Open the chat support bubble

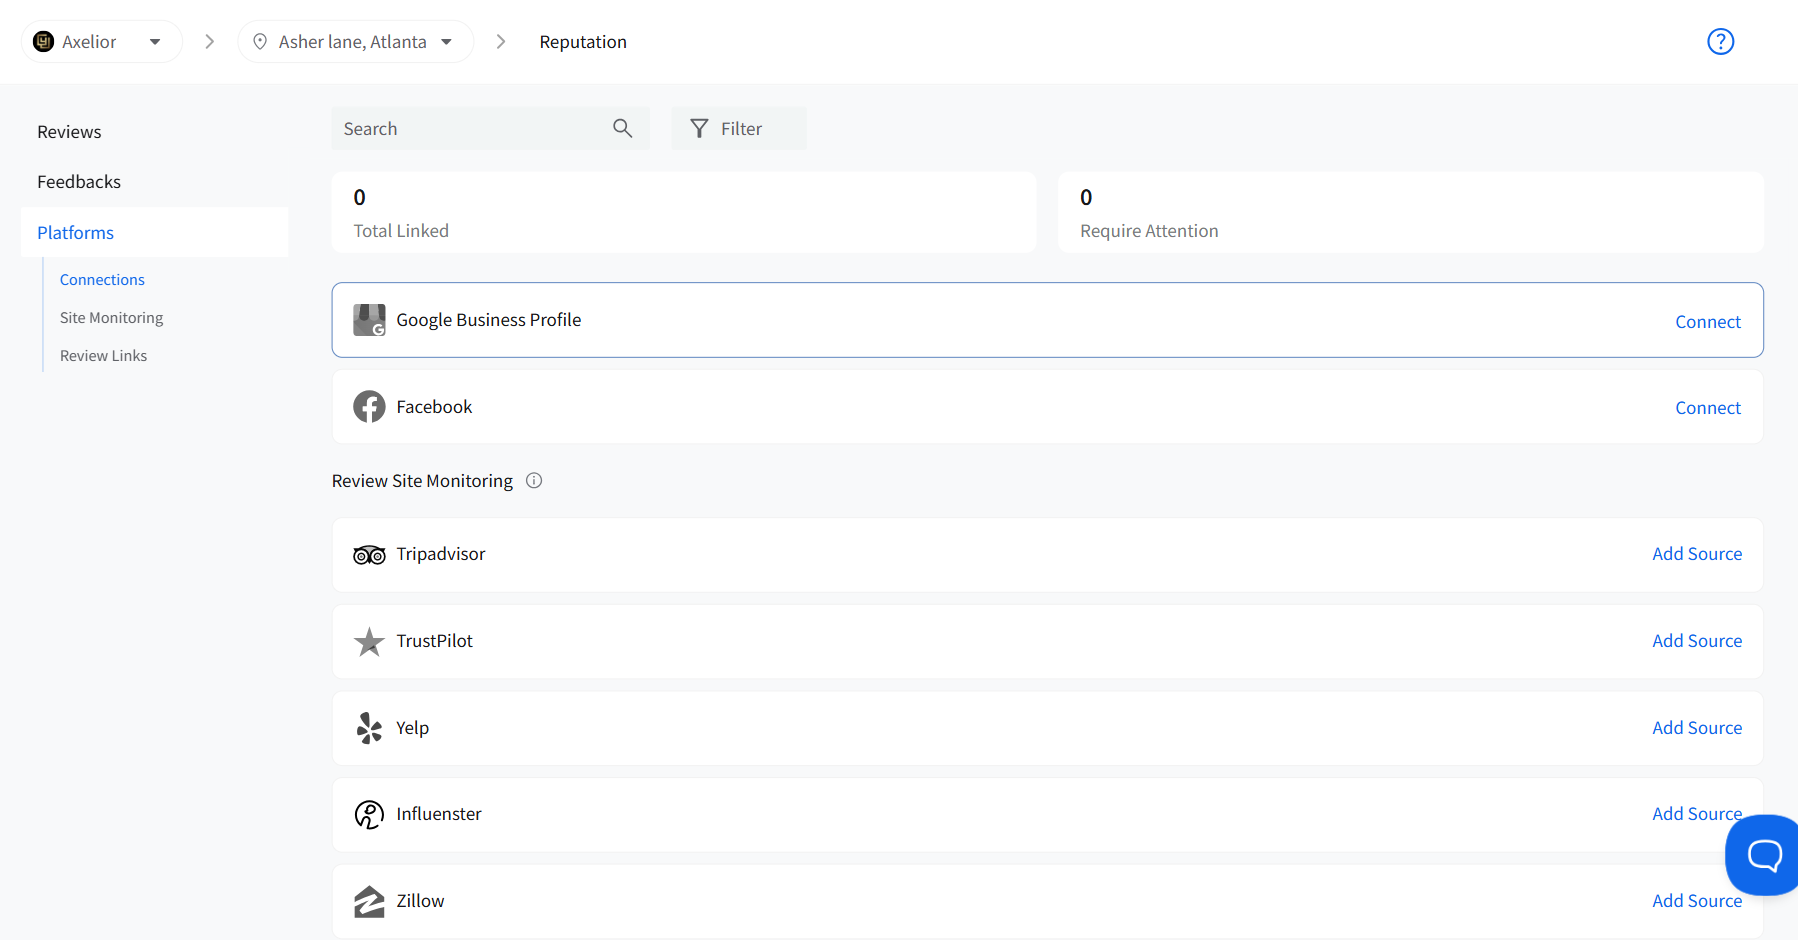click(x=1763, y=855)
